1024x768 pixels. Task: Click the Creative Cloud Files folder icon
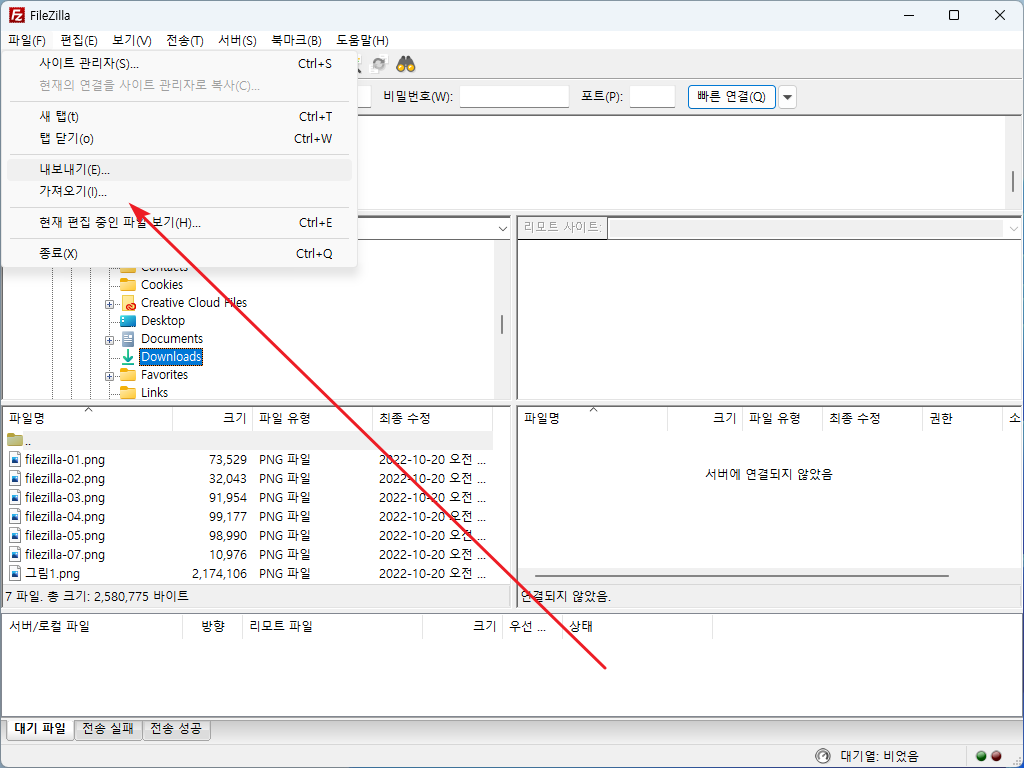pos(128,302)
